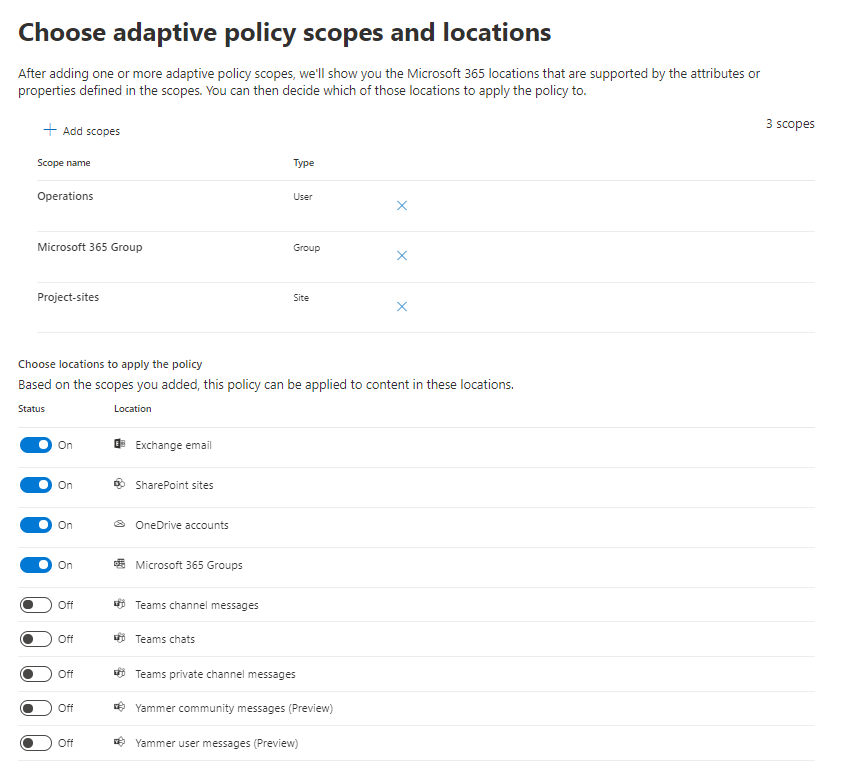868x783 pixels.
Task: Remove the Microsoft 365 Group scope
Action: click(402, 256)
